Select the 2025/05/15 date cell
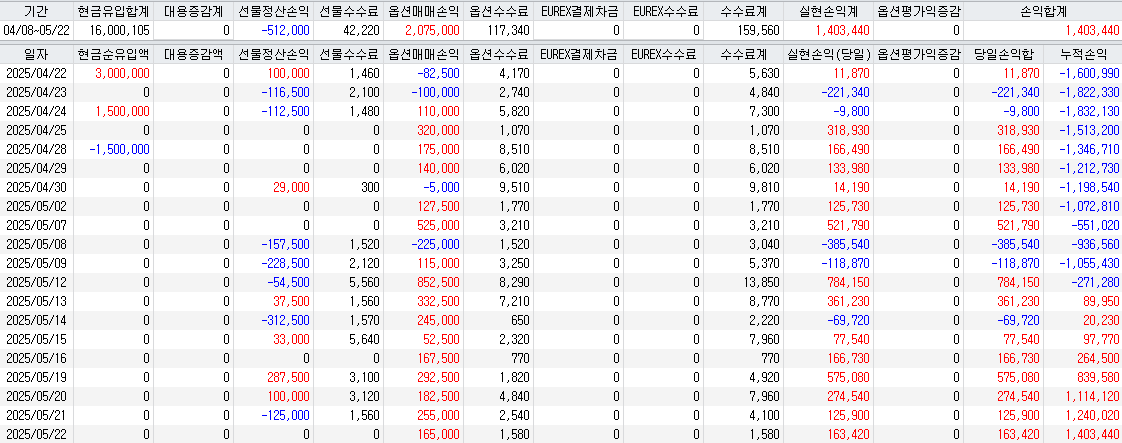The height and width of the screenshot is (443, 1122). (36, 339)
